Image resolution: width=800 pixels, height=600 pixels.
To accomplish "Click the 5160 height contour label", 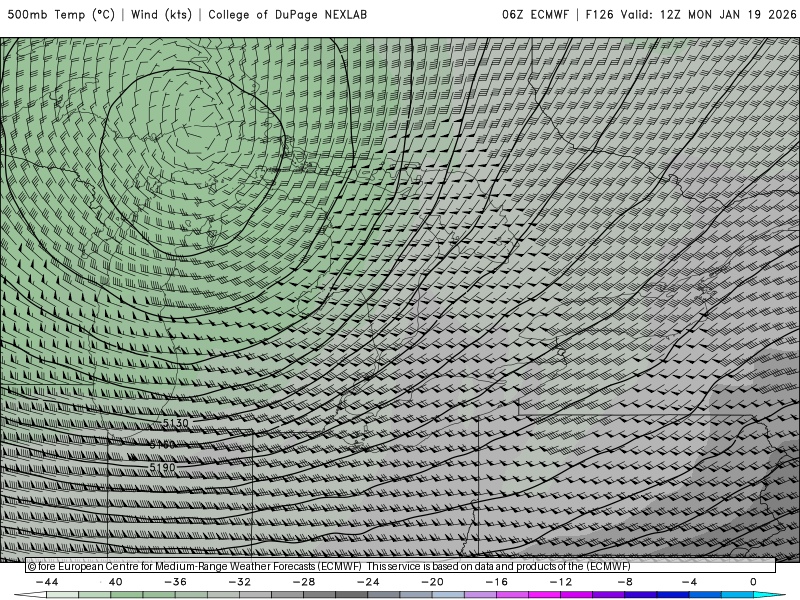I will [162, 445].
